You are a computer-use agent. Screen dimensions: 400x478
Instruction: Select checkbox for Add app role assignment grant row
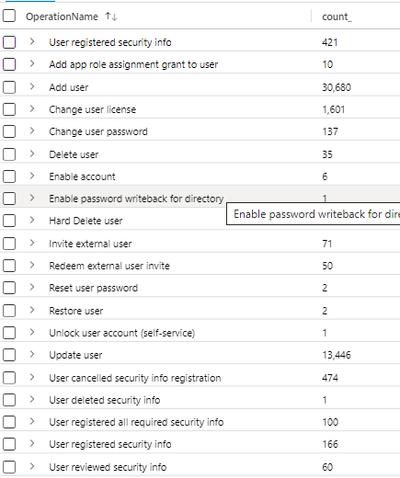[x=9, y=64]
